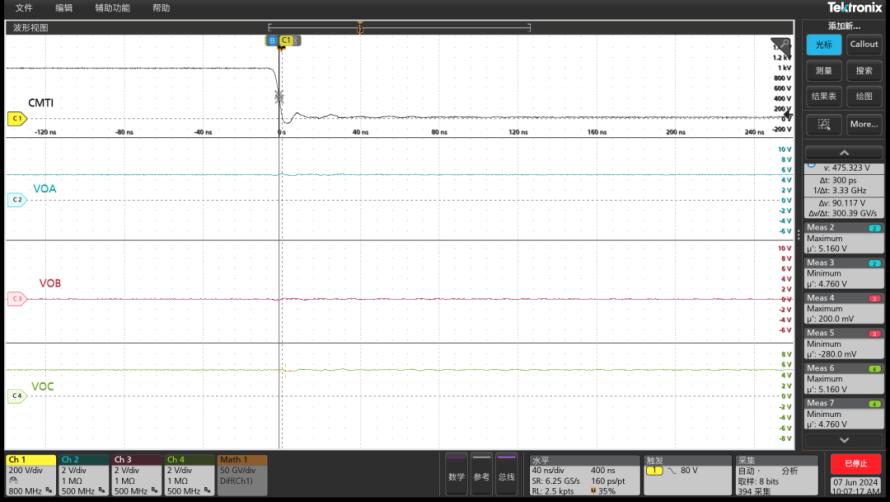
Task: Open the 采集 (Acquisition) settings badge
Action: pos(776,475)
